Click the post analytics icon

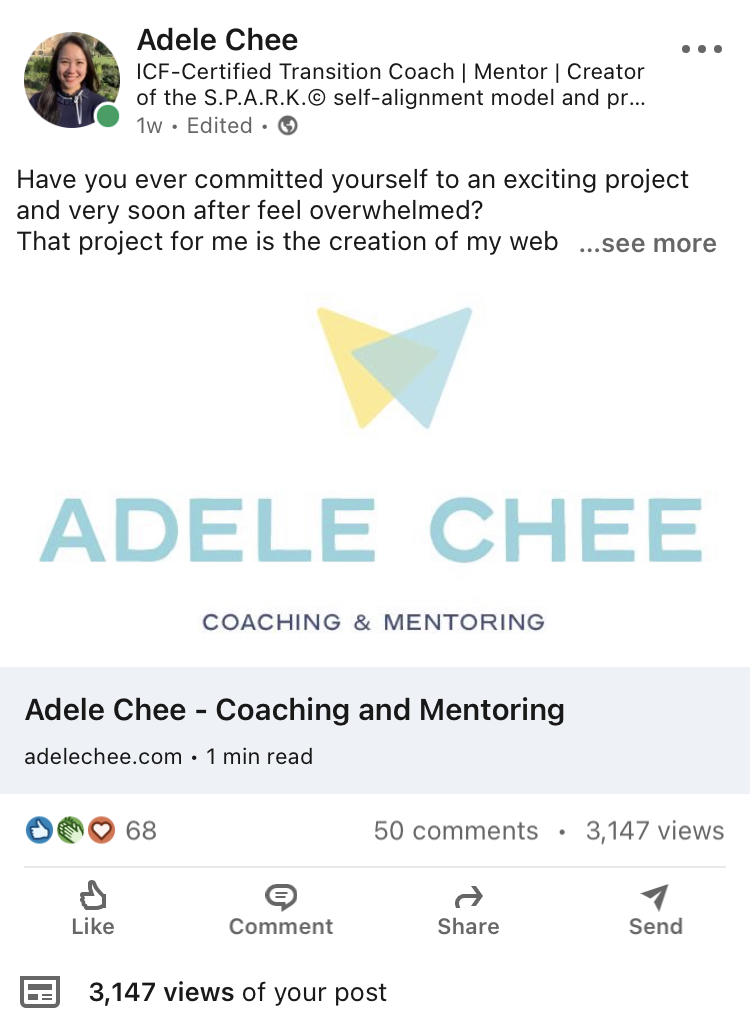click(40, 992)
